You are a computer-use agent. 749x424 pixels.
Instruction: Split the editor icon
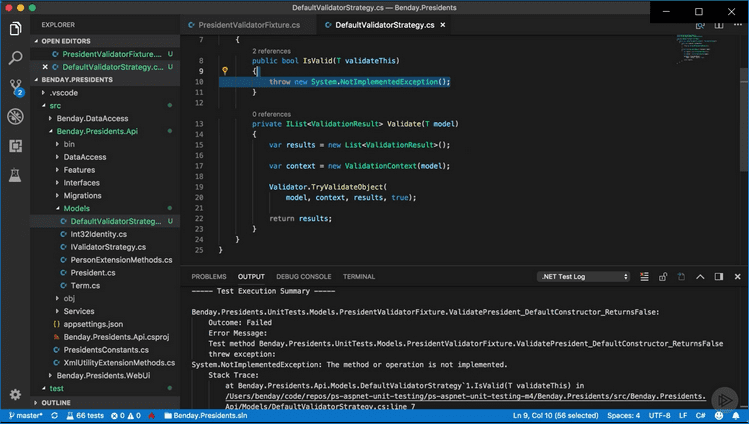(x=719, y=25)
